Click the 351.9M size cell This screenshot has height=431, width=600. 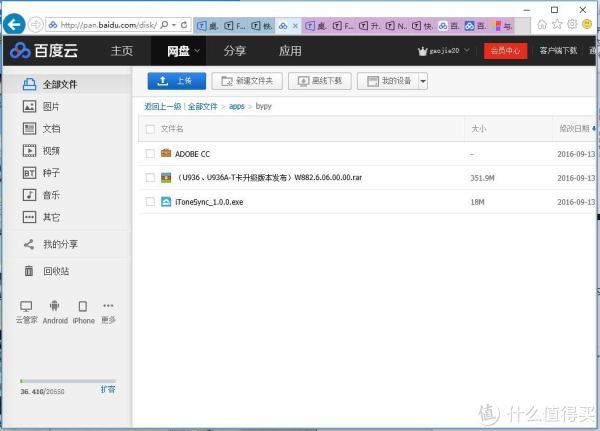482,178
